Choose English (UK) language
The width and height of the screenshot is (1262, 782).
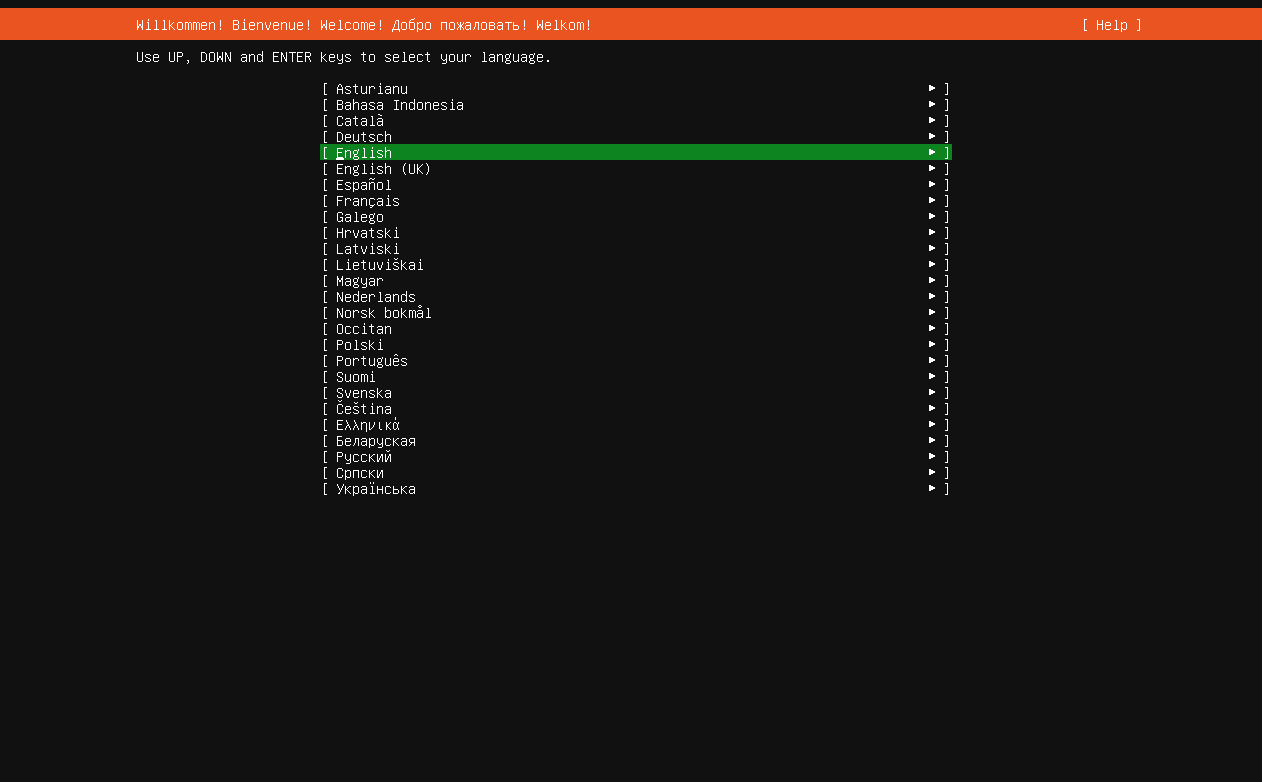pos(636,169)
